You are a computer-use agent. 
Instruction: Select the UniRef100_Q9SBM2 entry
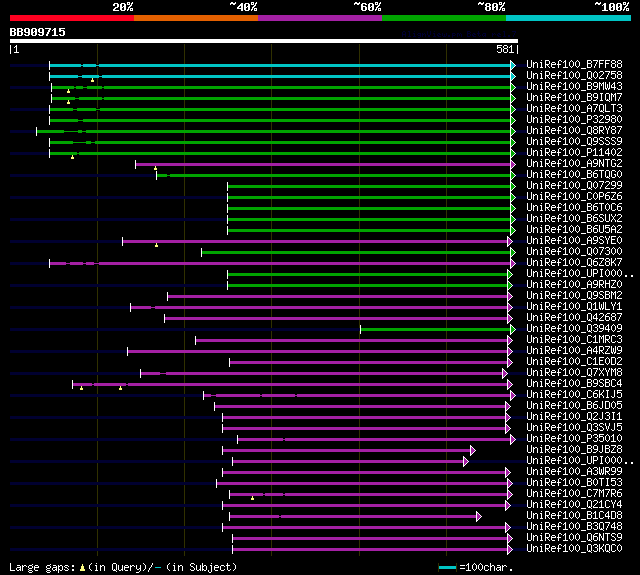click(574, 296)
